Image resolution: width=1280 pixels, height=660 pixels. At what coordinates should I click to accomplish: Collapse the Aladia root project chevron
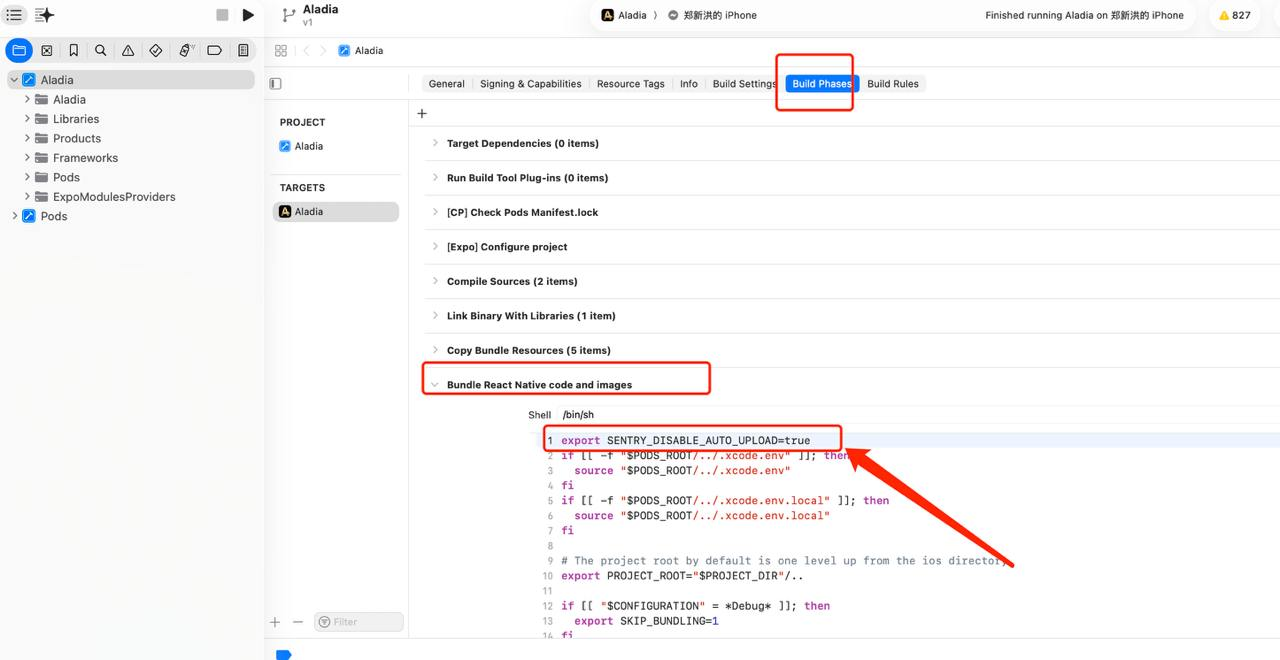pos(13,80)
